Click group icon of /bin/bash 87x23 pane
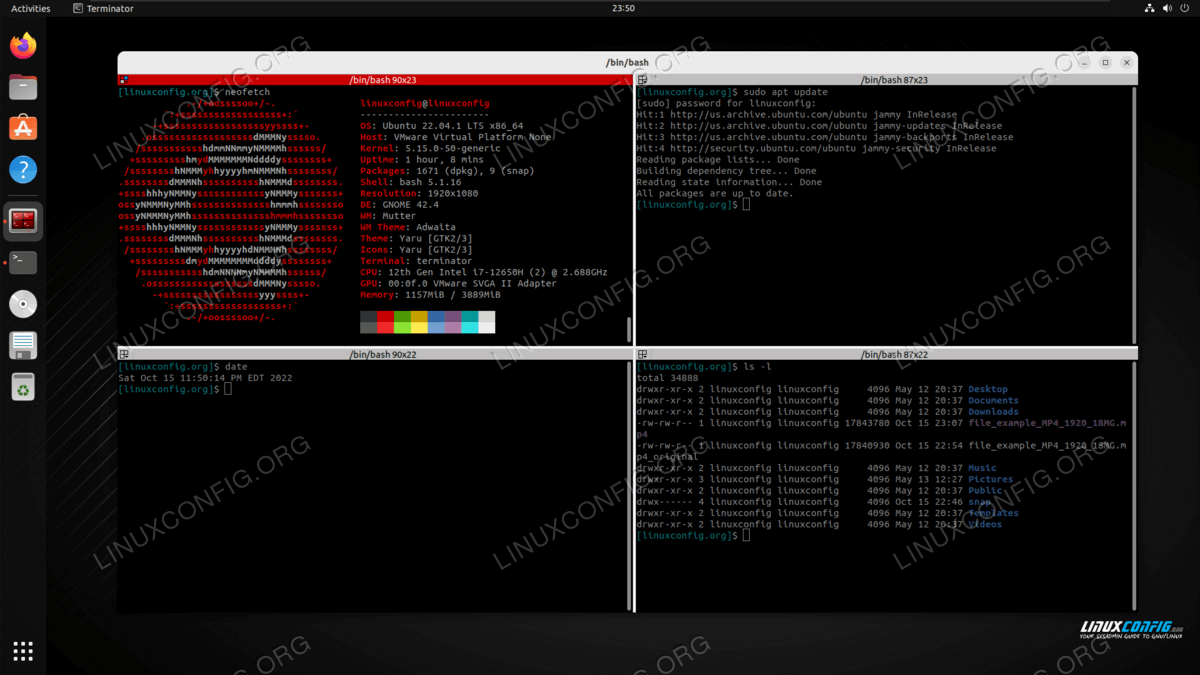 [x=643, y=80]
